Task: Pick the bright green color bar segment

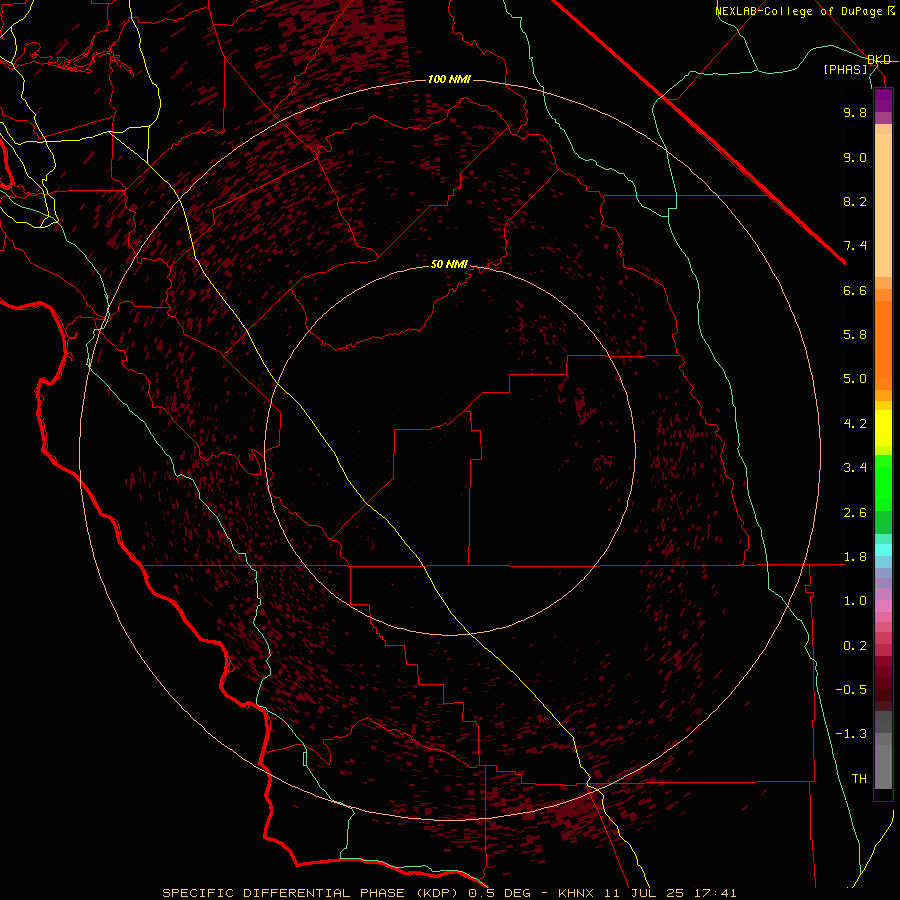Action: click(x=883, y=483)
